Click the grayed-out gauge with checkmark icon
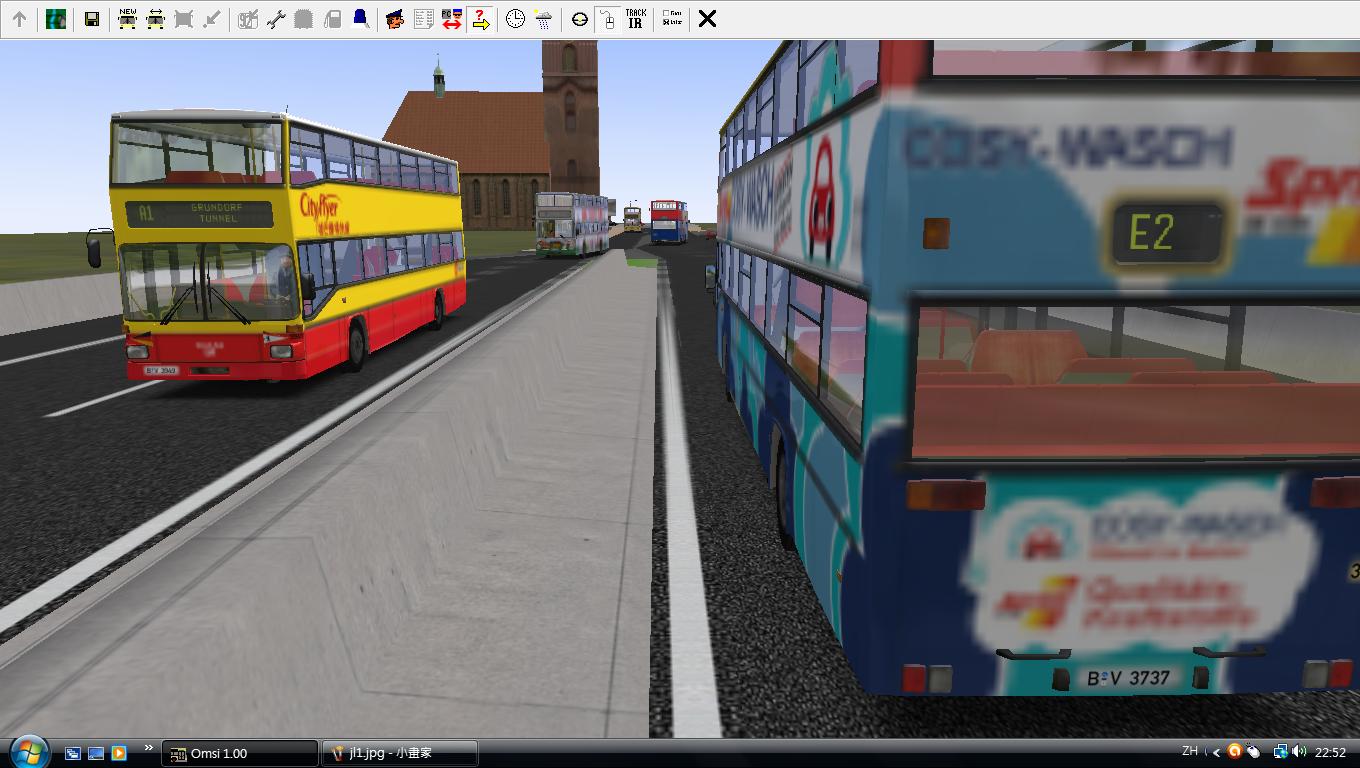The height and width of the screenshot is (768, 1360). (248, 19)
